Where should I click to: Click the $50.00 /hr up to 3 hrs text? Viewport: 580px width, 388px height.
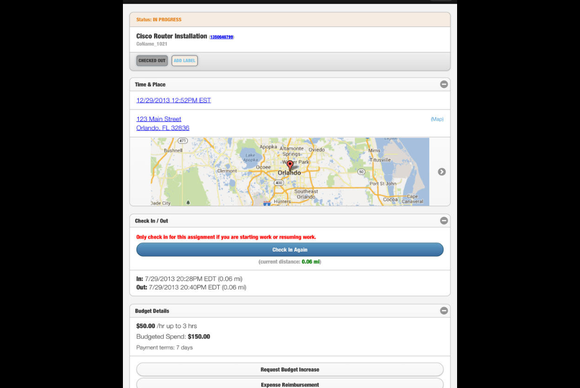pyautogui.click(x=166, y=326)
